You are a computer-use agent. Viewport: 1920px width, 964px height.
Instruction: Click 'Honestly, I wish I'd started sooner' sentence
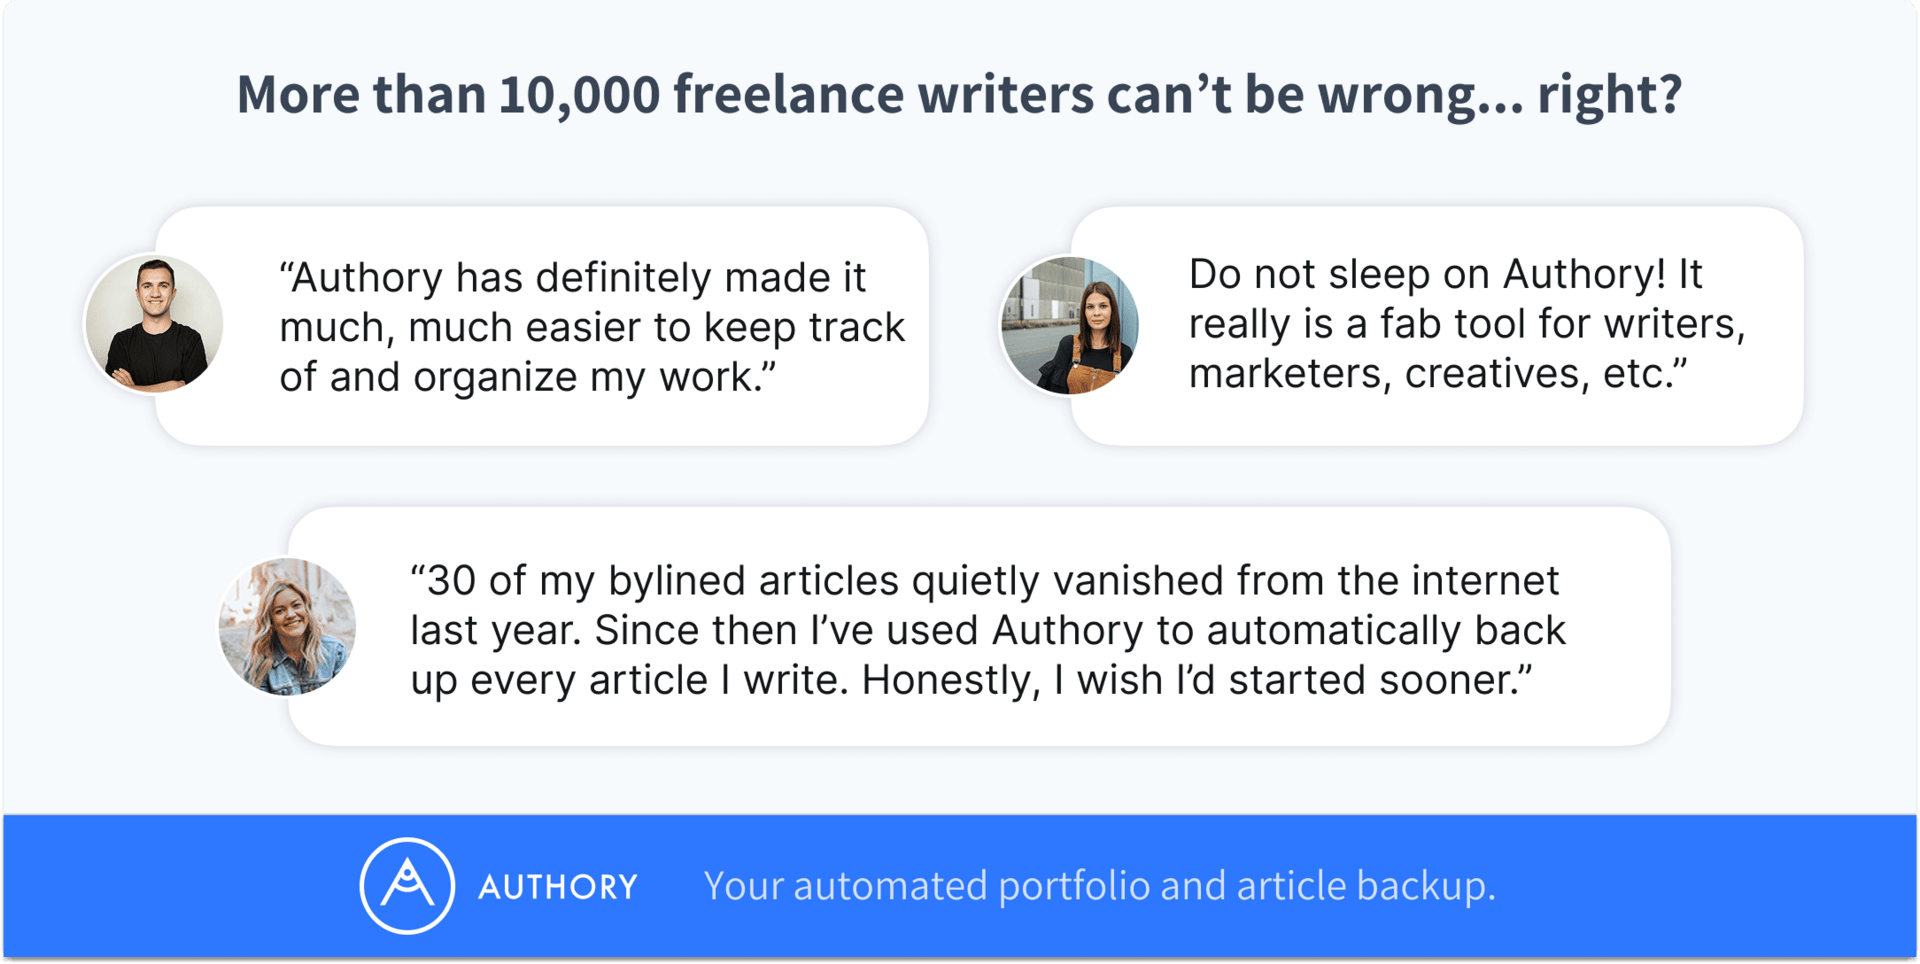[x=1197, y=680]
